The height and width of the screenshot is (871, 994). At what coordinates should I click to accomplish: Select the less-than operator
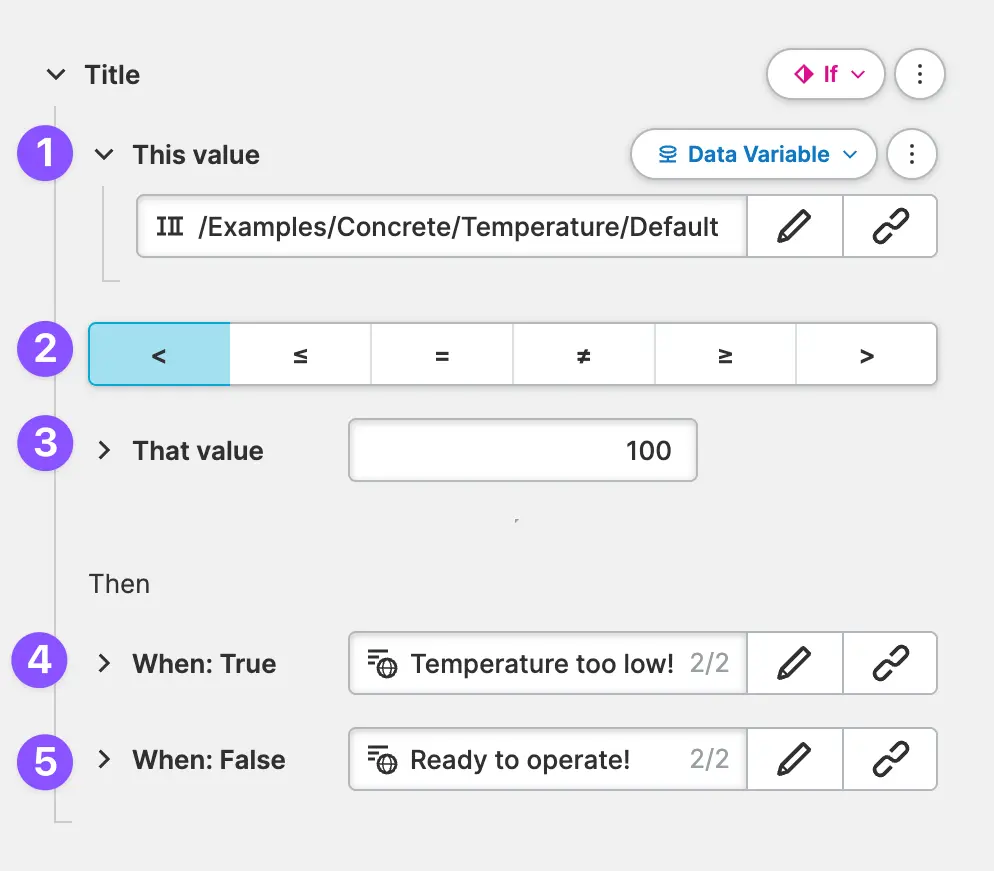[159, 355]
